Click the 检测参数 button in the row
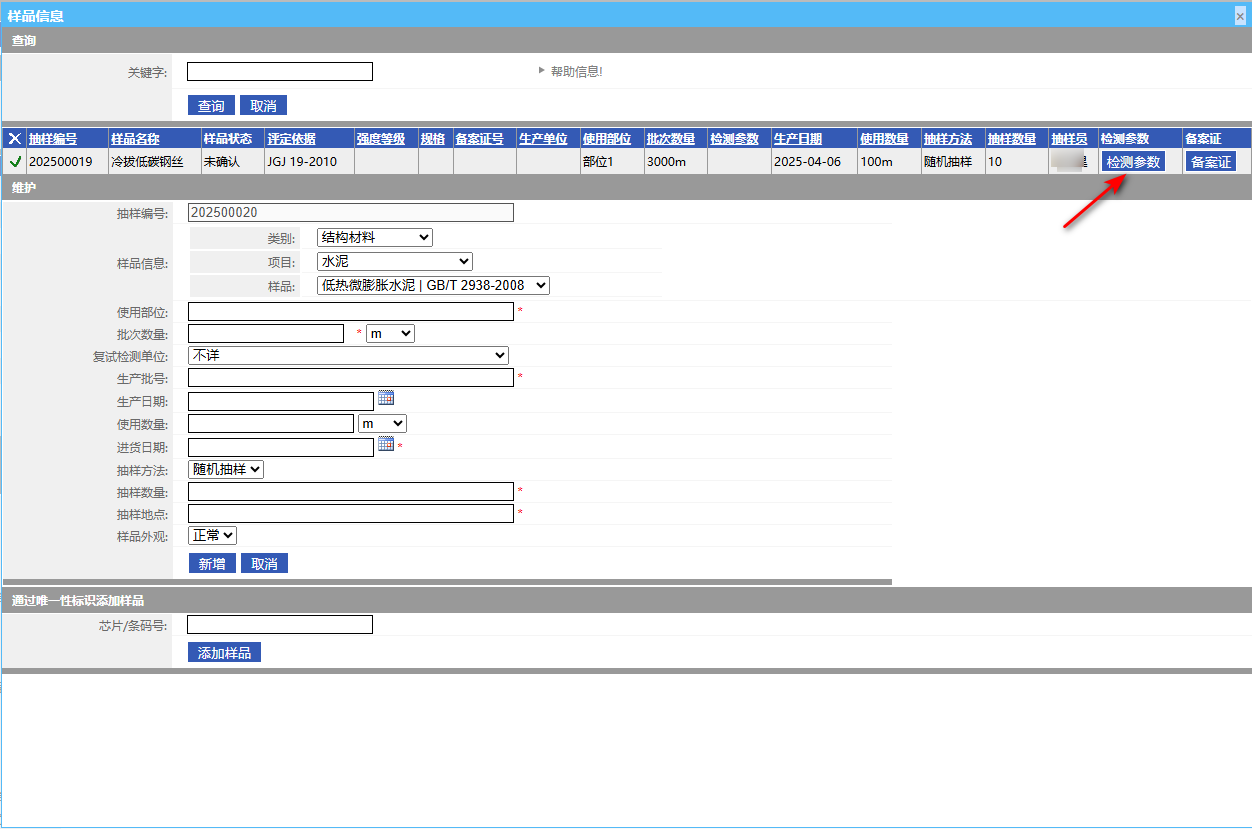Screen dimensions: 1252x829 1133,161
